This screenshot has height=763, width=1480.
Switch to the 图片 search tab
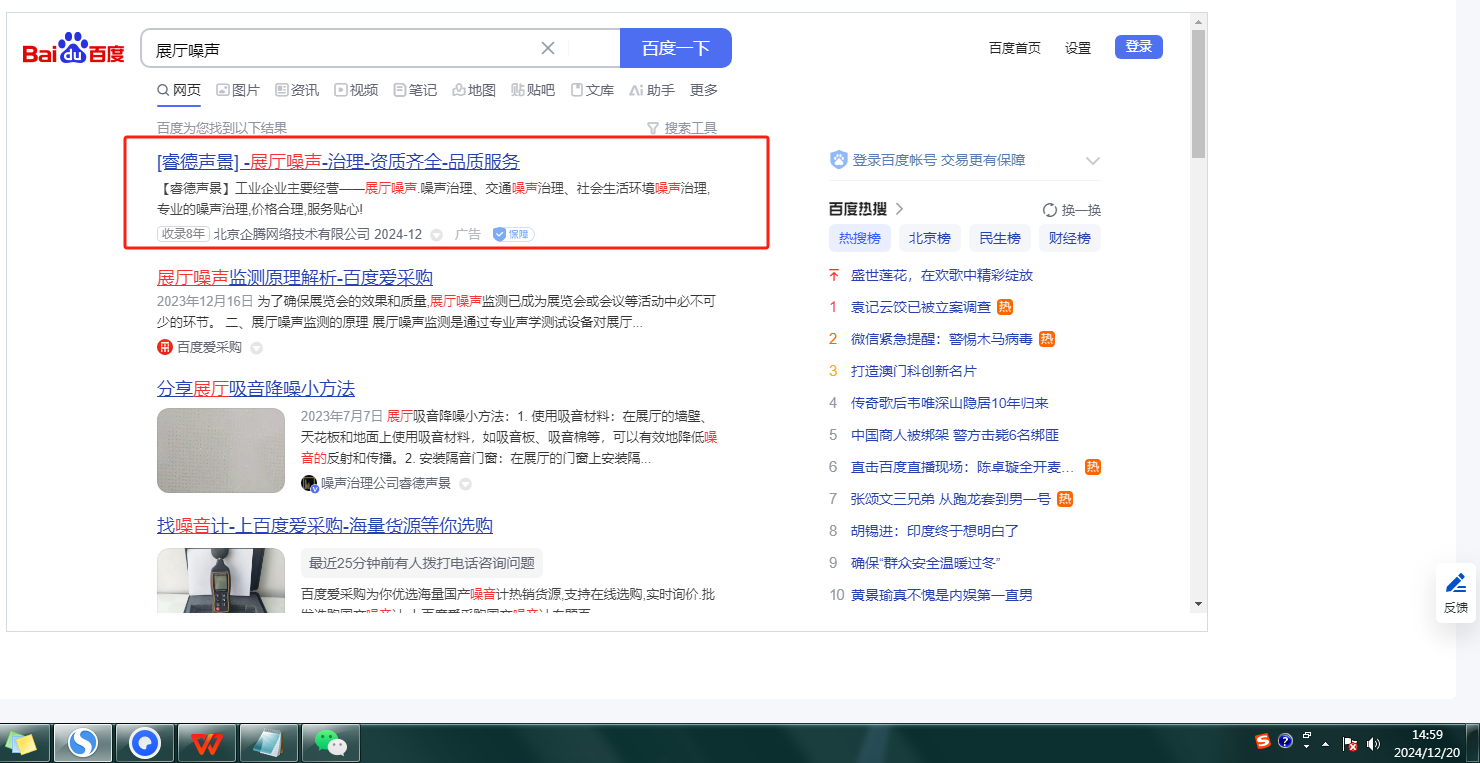238,90
